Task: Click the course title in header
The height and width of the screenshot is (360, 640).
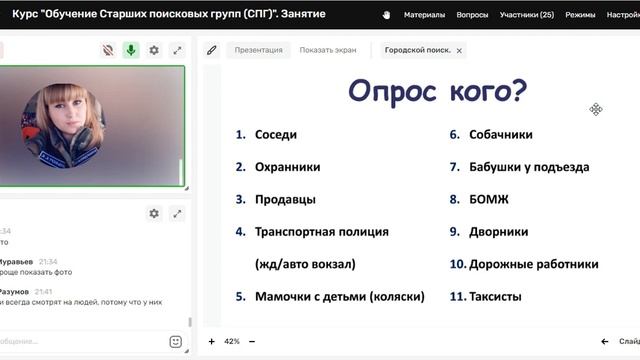Action: tap(169, 14)
